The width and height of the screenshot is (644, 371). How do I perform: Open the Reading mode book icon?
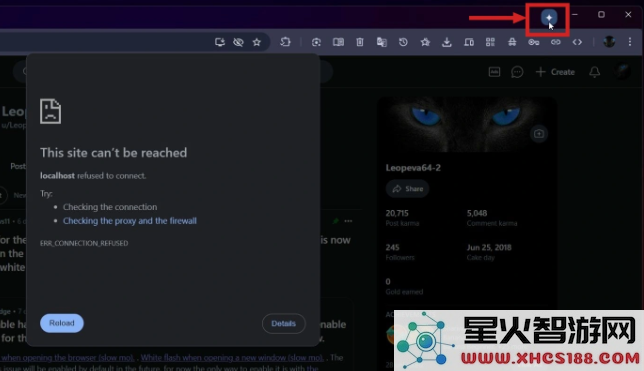[338, 42]
